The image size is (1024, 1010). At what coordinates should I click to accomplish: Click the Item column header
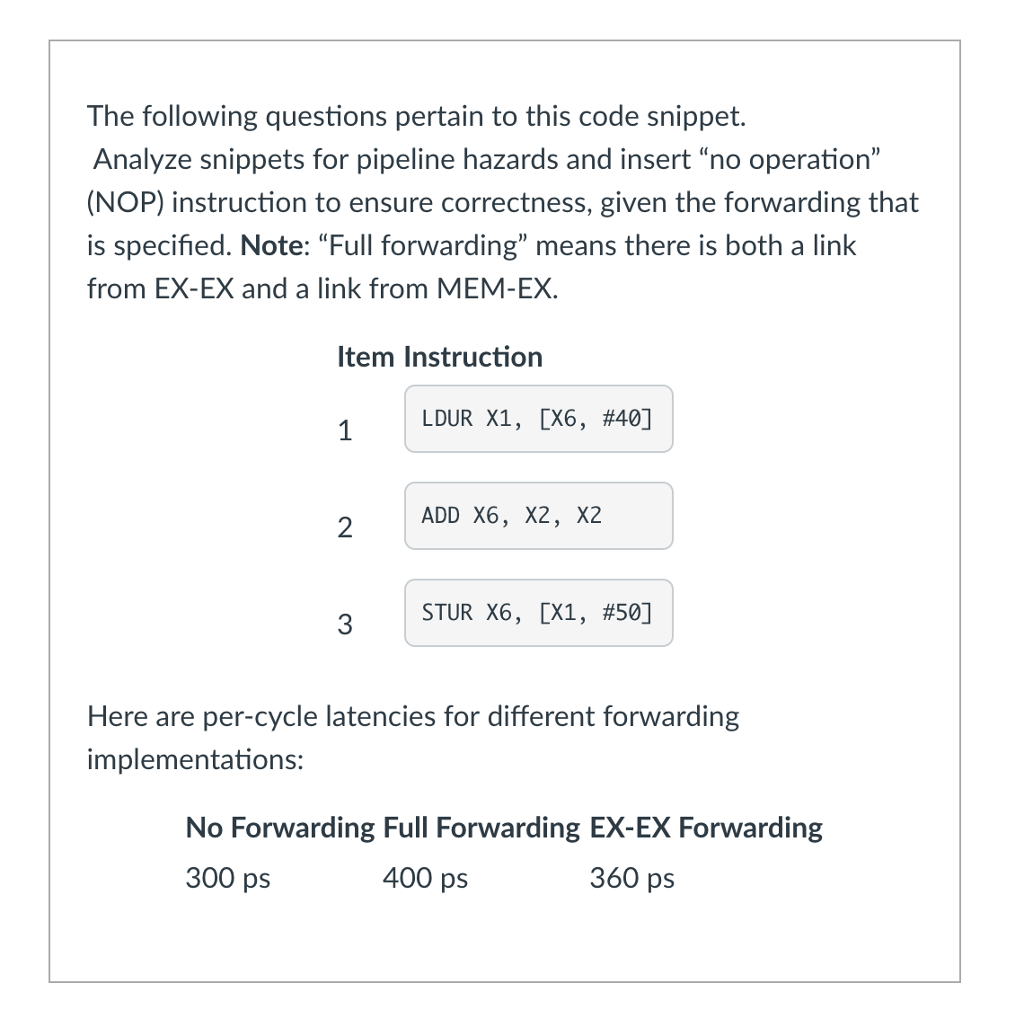pyautogui.click(x=366, y=357)
